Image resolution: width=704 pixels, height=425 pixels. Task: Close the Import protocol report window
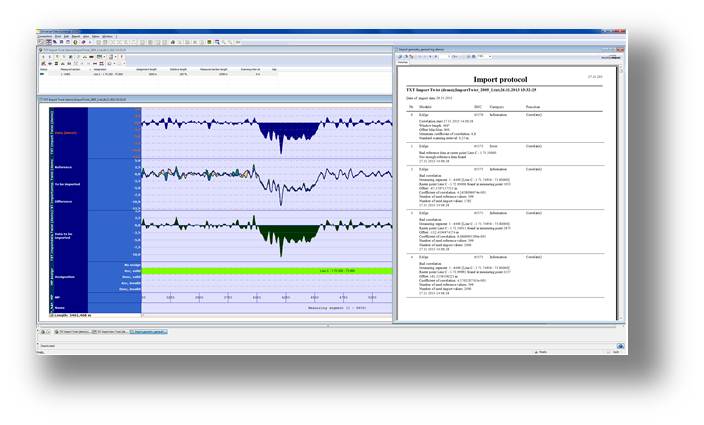tap(624, 49)
